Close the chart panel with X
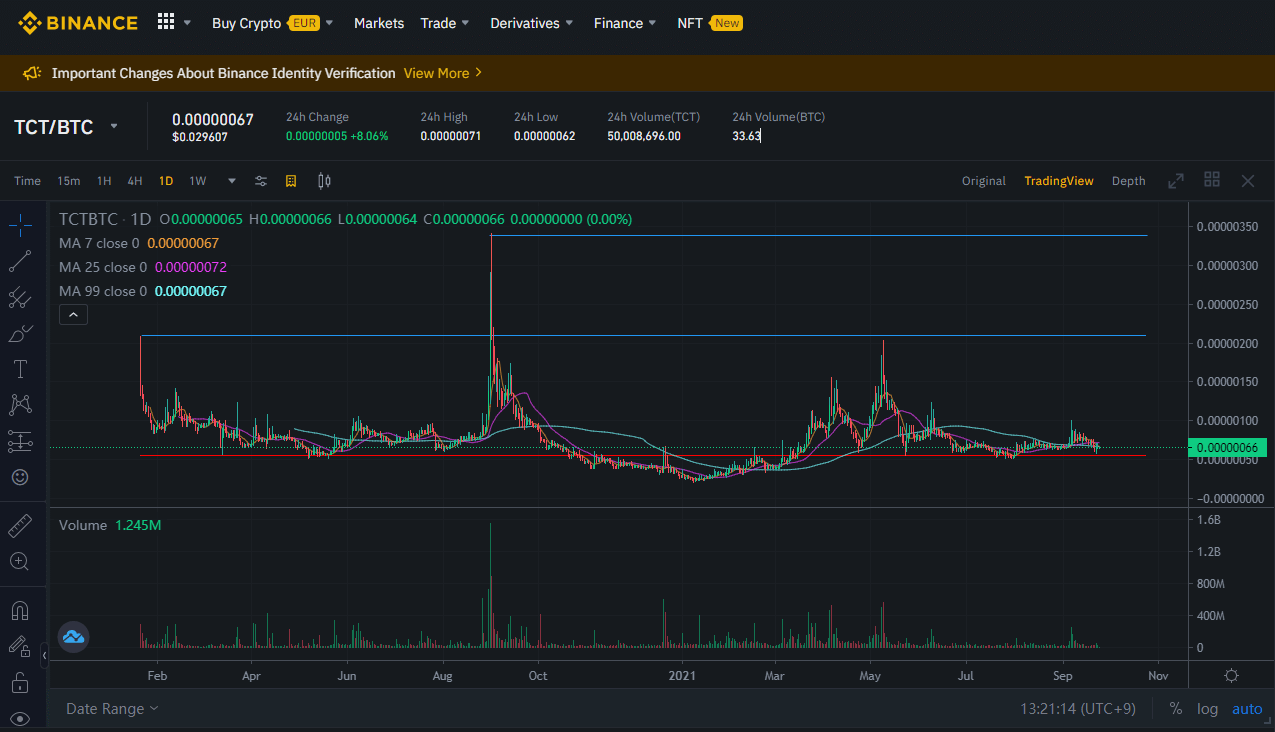 1248,181
